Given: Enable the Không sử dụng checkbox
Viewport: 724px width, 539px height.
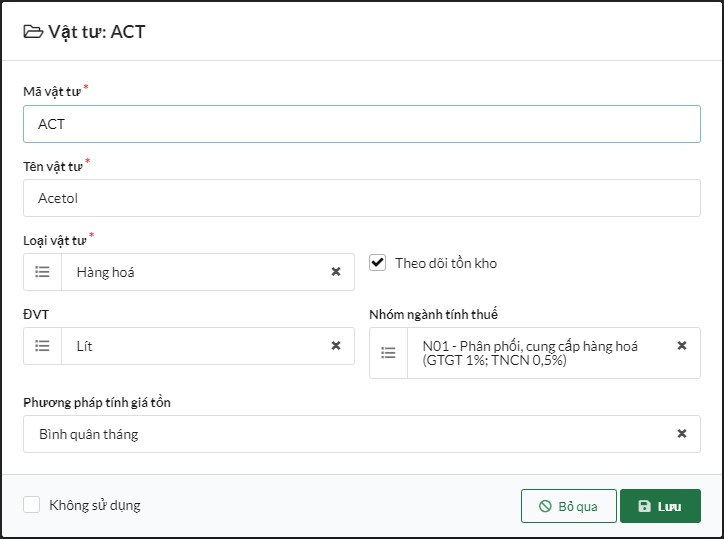Looking at the screenshot, I should click(x=32, y=505).
